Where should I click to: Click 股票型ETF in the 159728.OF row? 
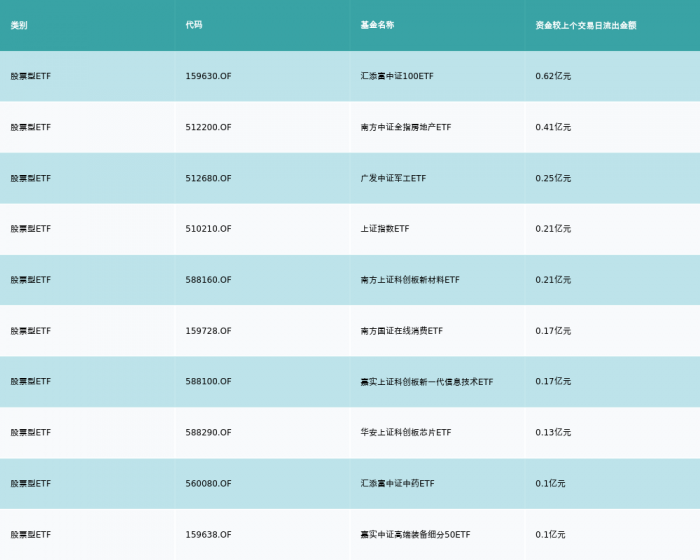coord(31,331)
